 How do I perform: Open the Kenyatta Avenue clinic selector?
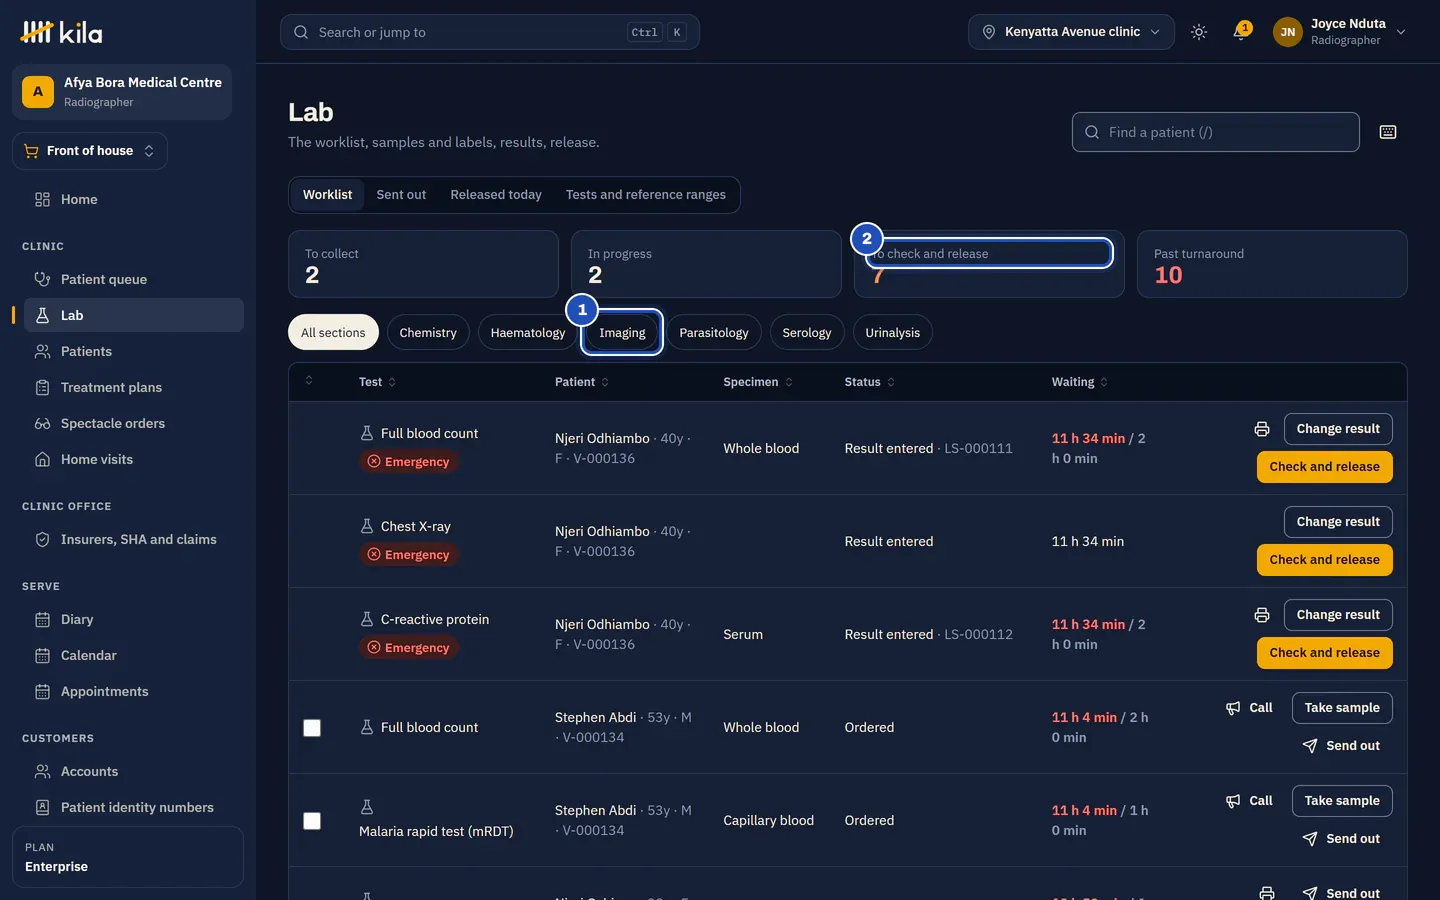tap(1071, 32)
